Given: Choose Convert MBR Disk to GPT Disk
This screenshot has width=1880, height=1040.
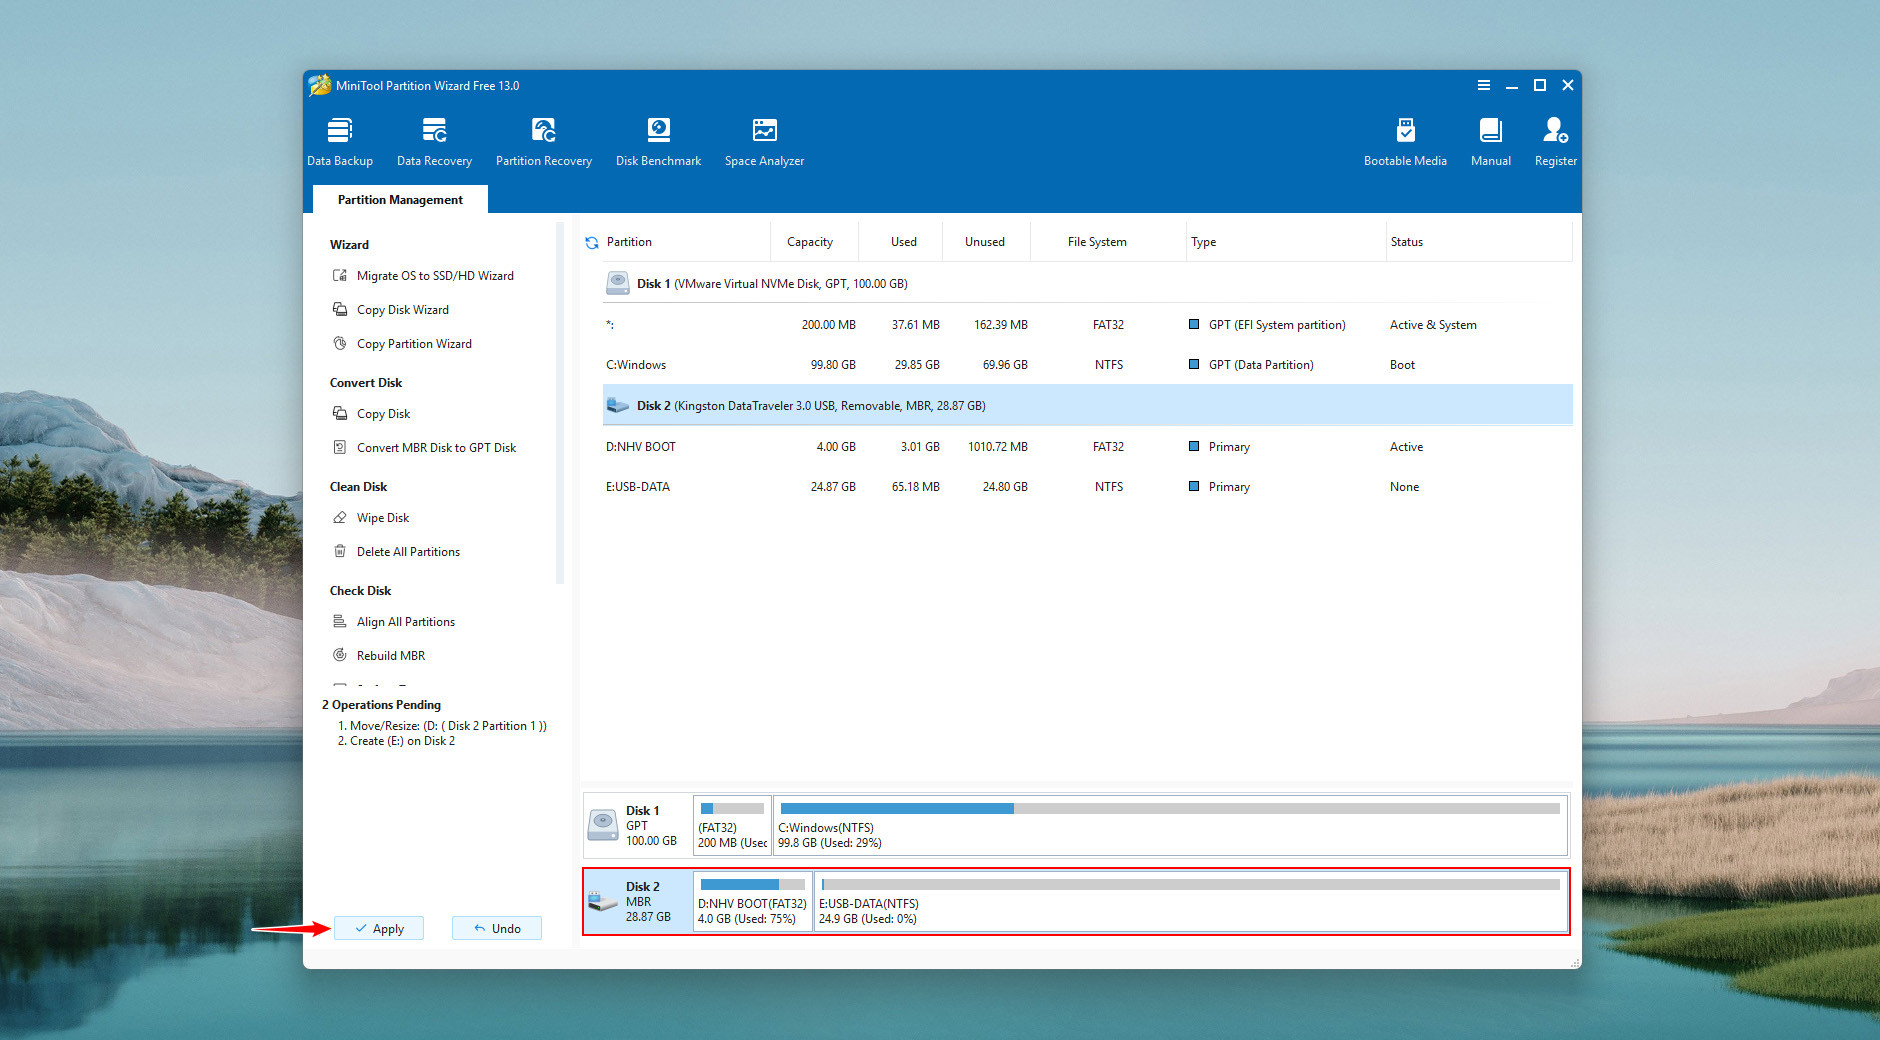Looking at the screenshot, I should (x=436, y=448).
